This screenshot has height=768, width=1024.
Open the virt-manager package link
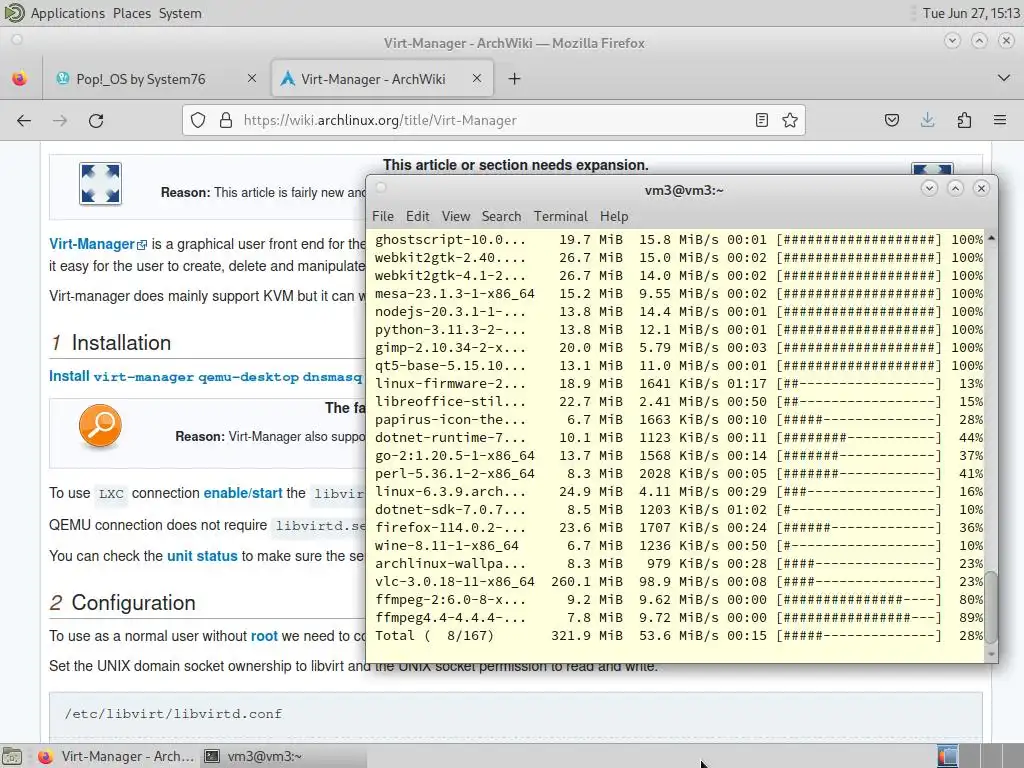pos(144,377)
